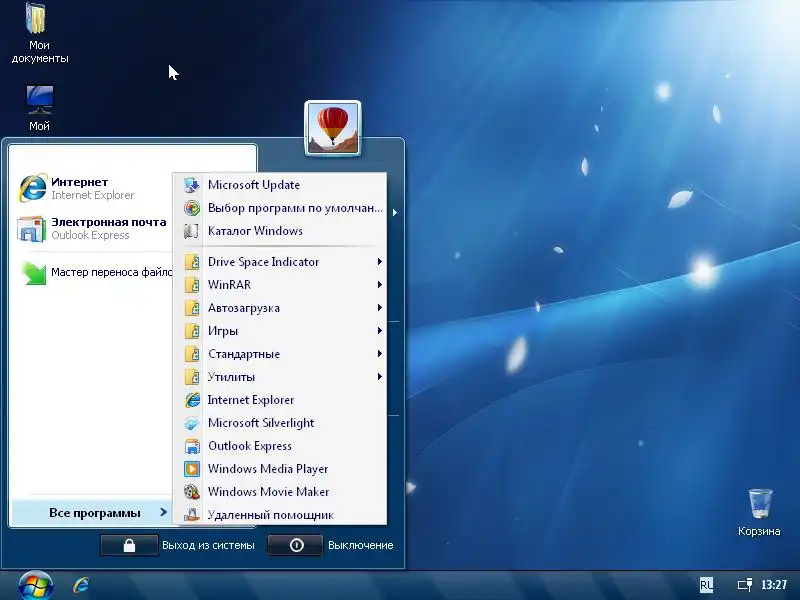Select Выбор программ по умолчанию entry
Viewport: 800px width, 600px height.
280,208
